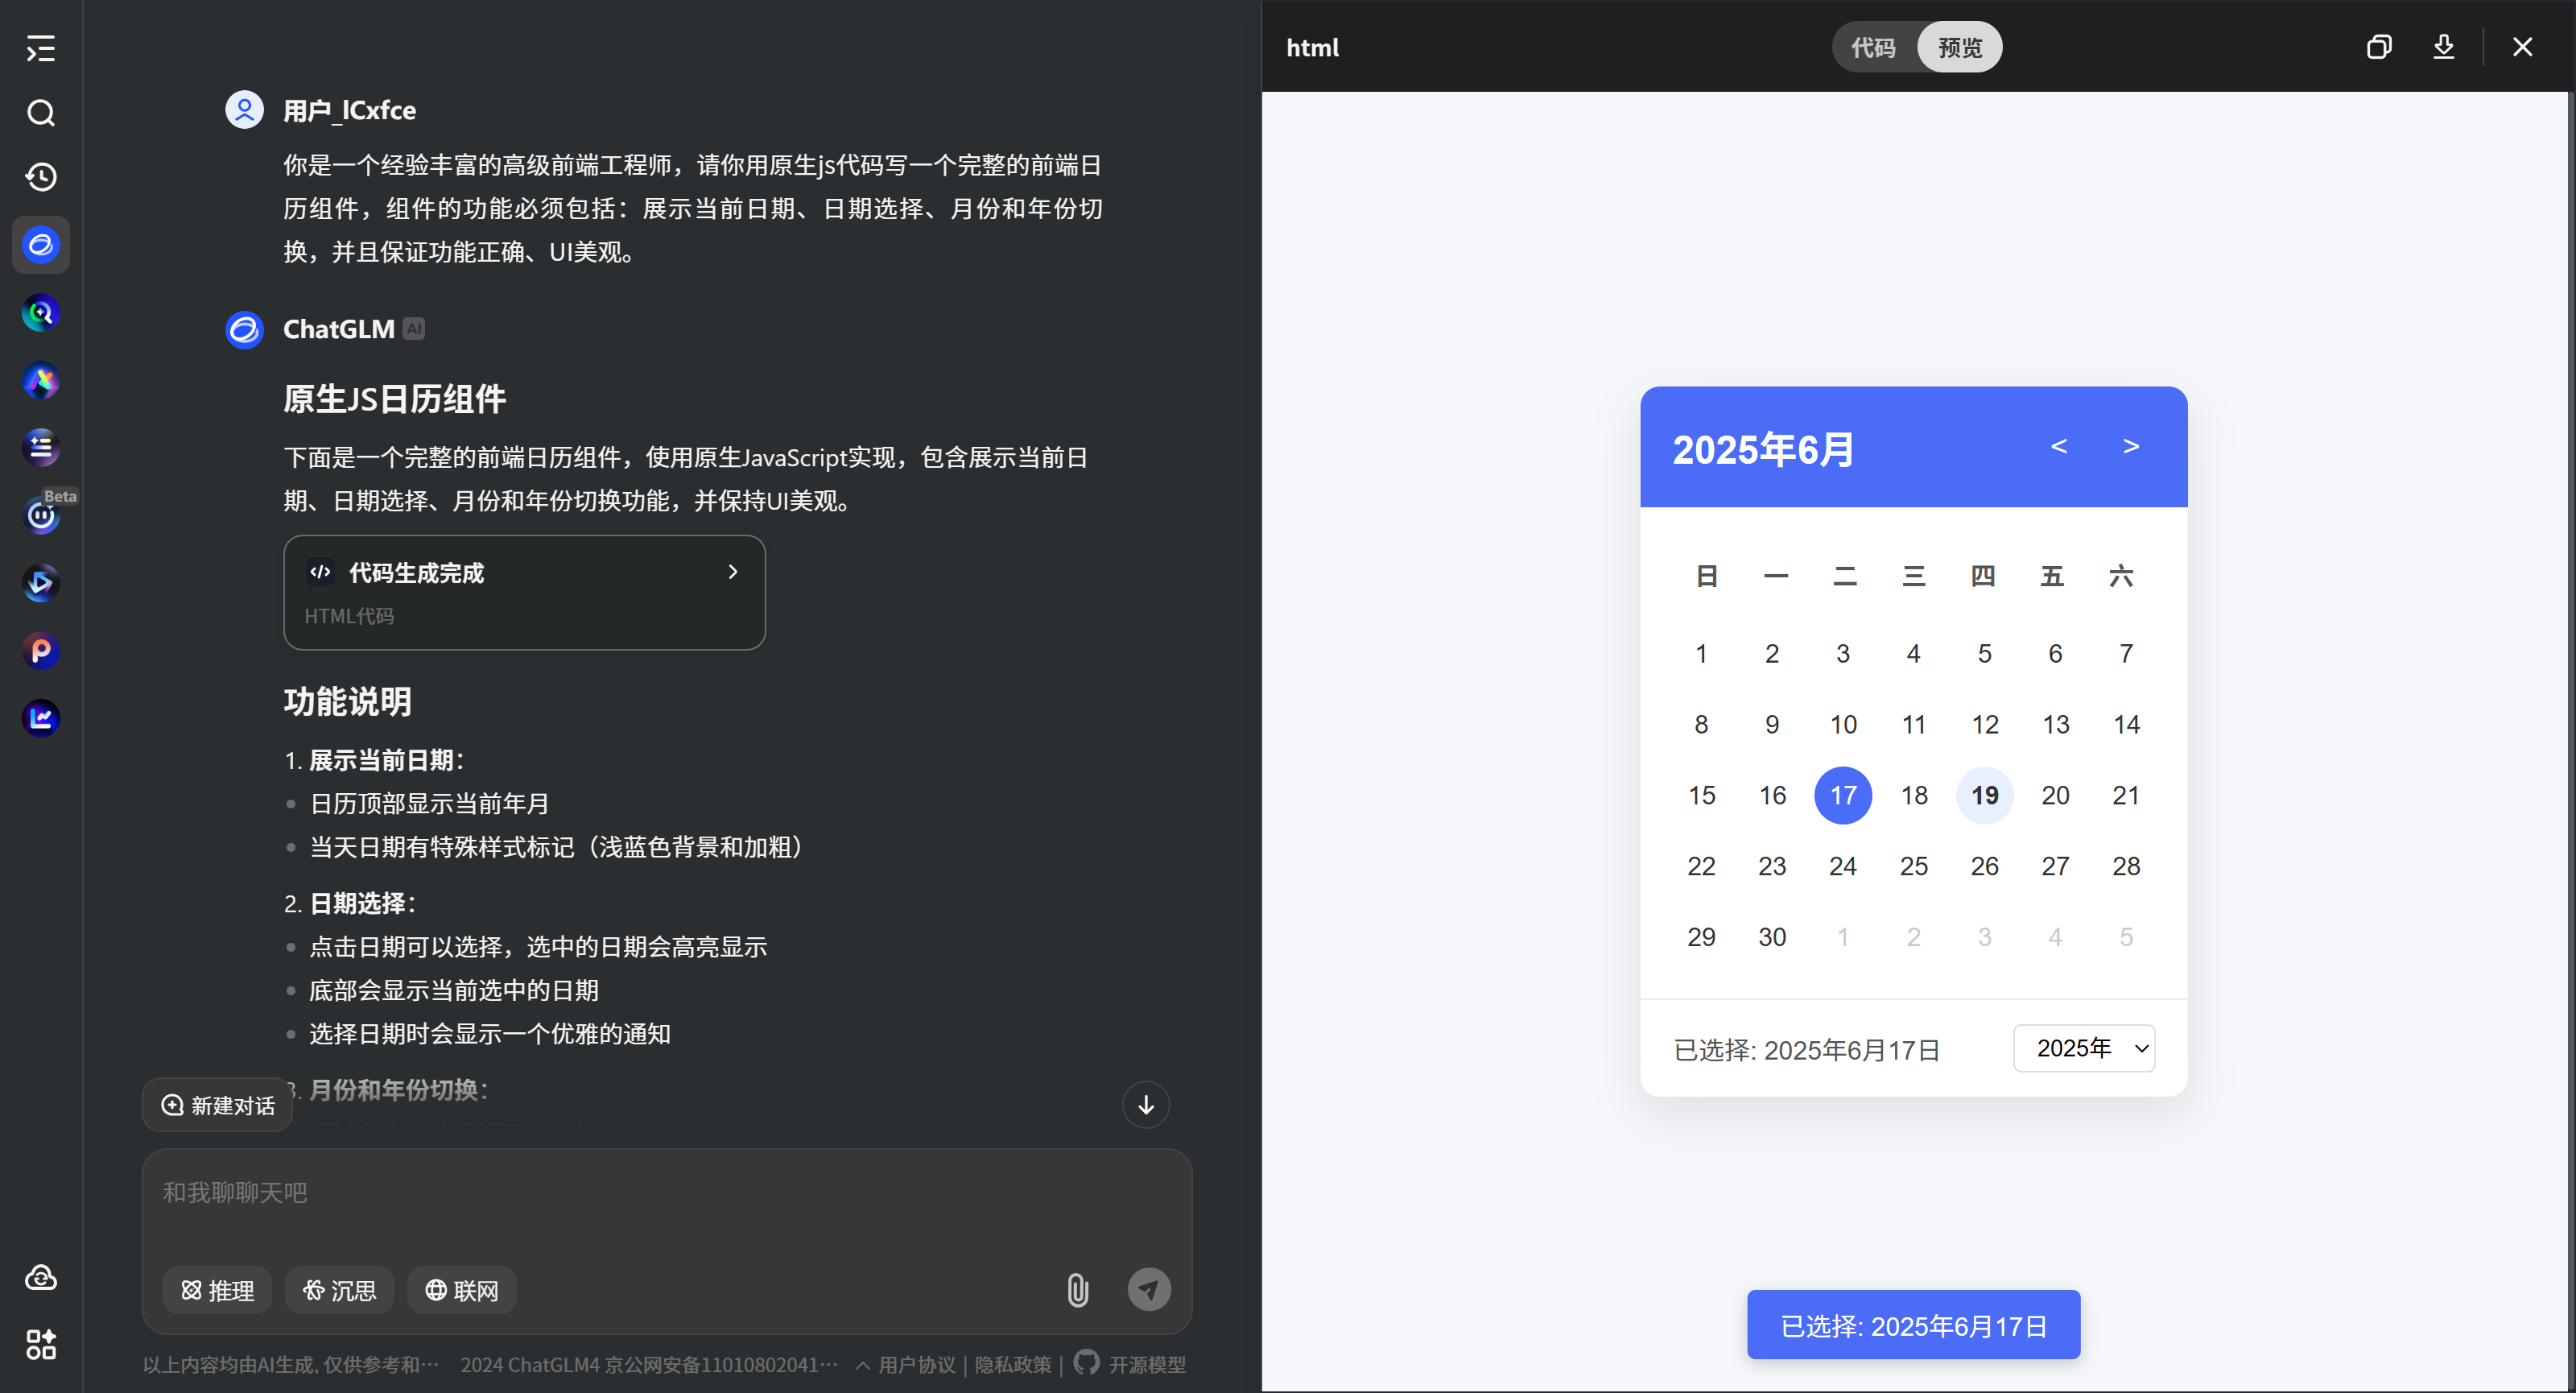
Task: Toggle the 沉思 deep thinking mode
Action: click(340, 1290)
